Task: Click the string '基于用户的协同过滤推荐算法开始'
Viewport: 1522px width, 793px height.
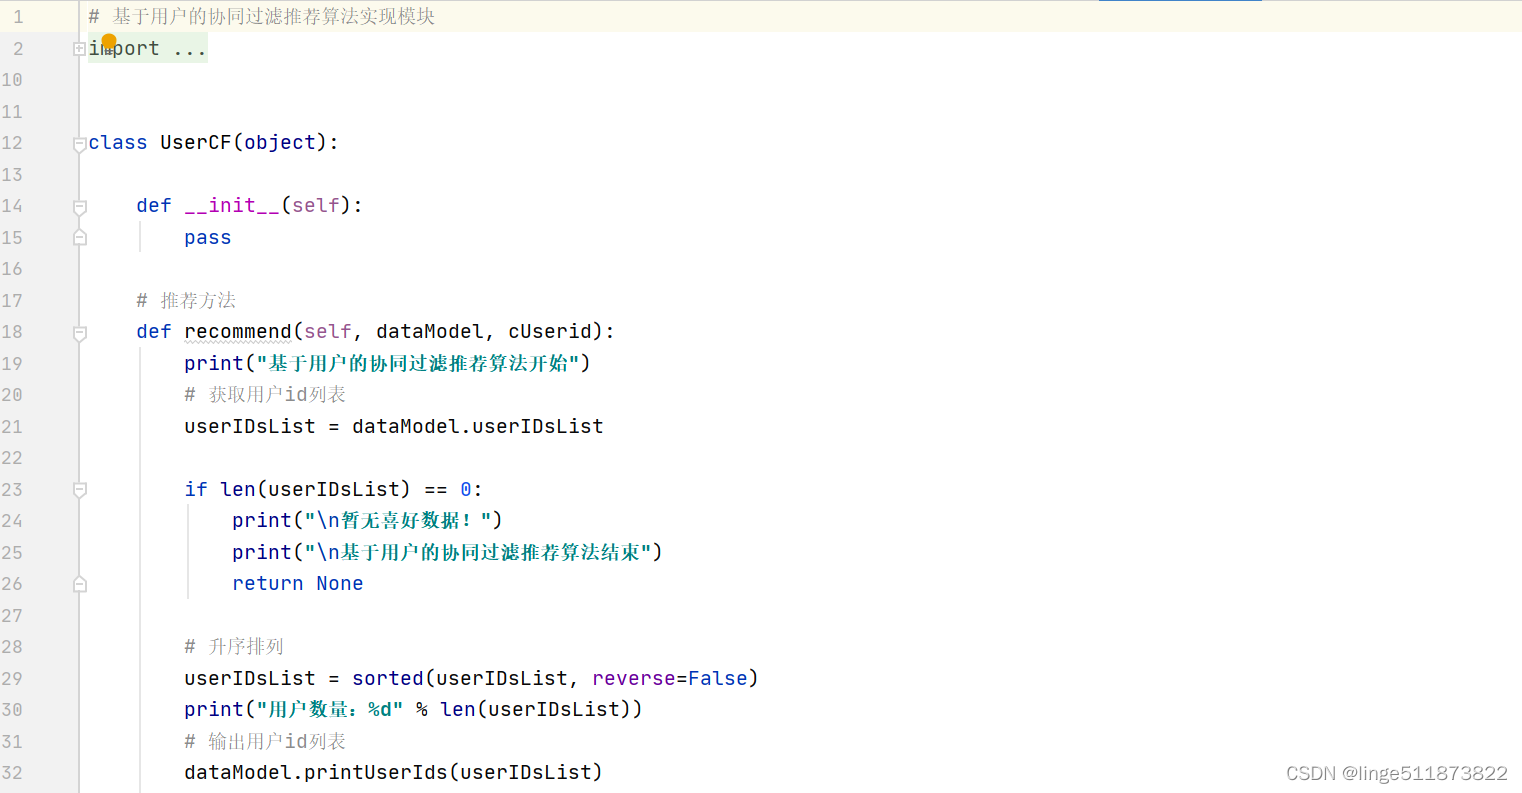Action: (418, 363)
